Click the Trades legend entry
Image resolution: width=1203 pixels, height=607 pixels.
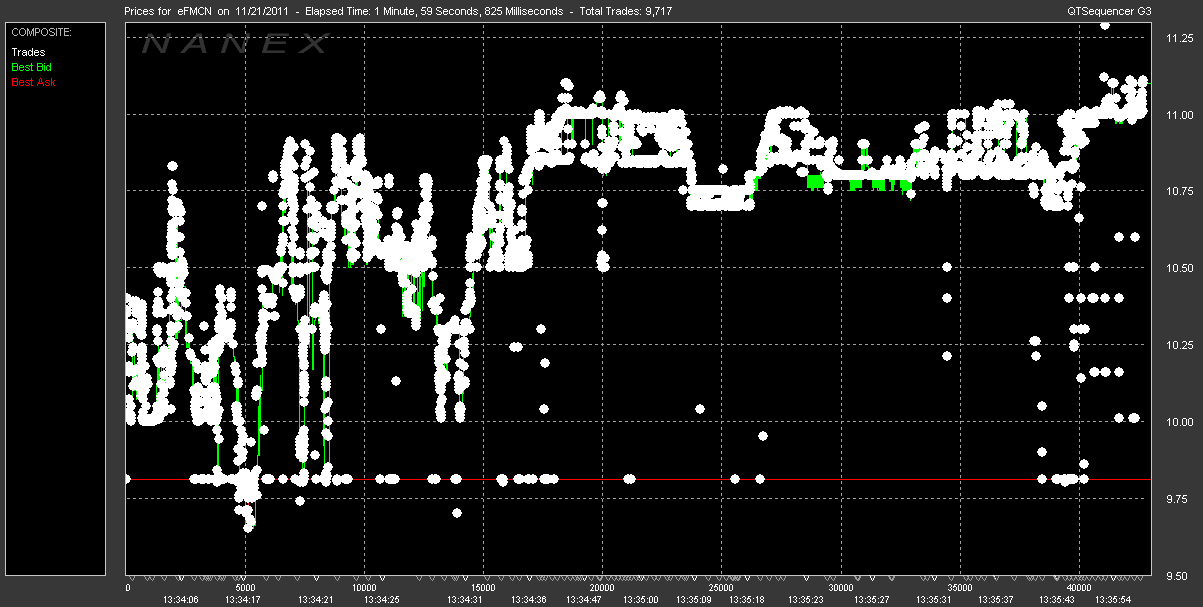(x=26, y=51)
